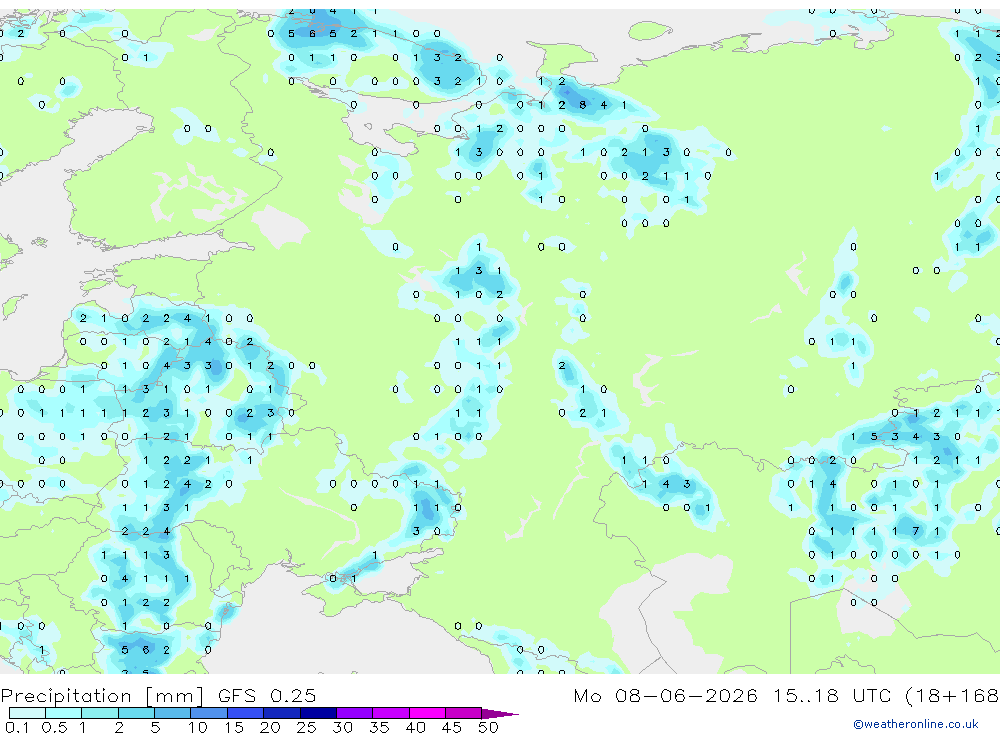Pick the 20–25 mm dark blue legend swatch

pyautogui.click(x=281, y=713)
